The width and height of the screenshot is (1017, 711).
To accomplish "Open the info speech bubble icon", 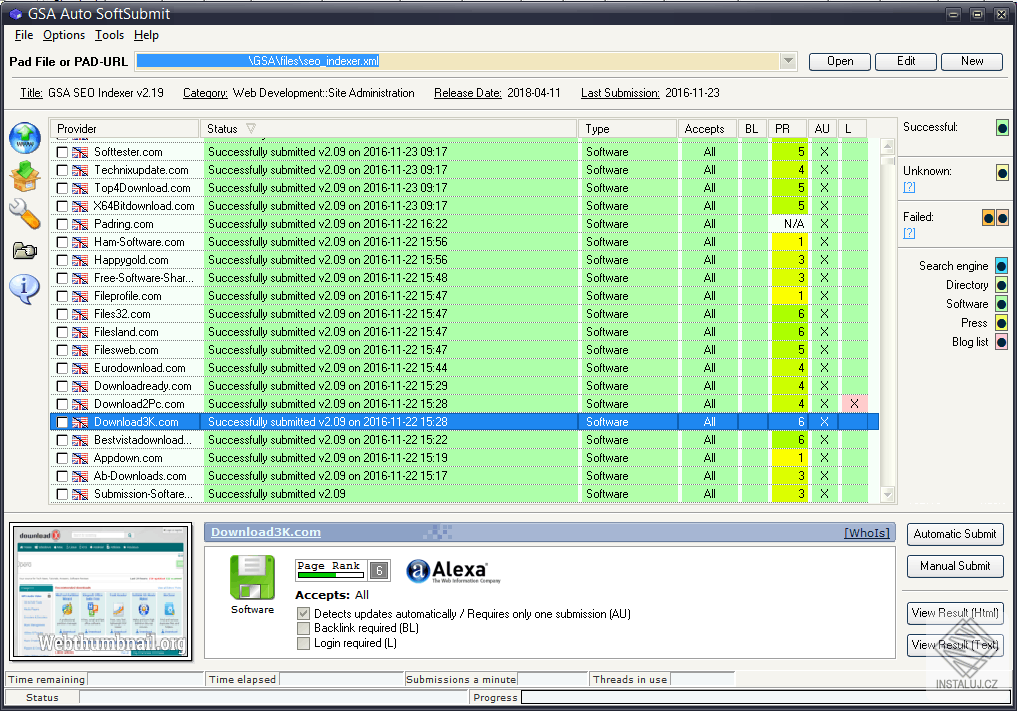I will coord(25,289).
